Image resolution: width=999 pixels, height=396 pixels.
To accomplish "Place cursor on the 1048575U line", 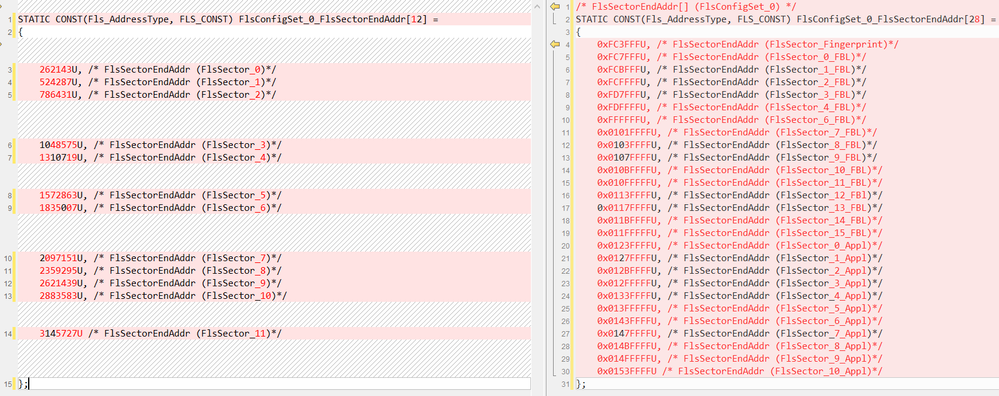I will [274, 145].
